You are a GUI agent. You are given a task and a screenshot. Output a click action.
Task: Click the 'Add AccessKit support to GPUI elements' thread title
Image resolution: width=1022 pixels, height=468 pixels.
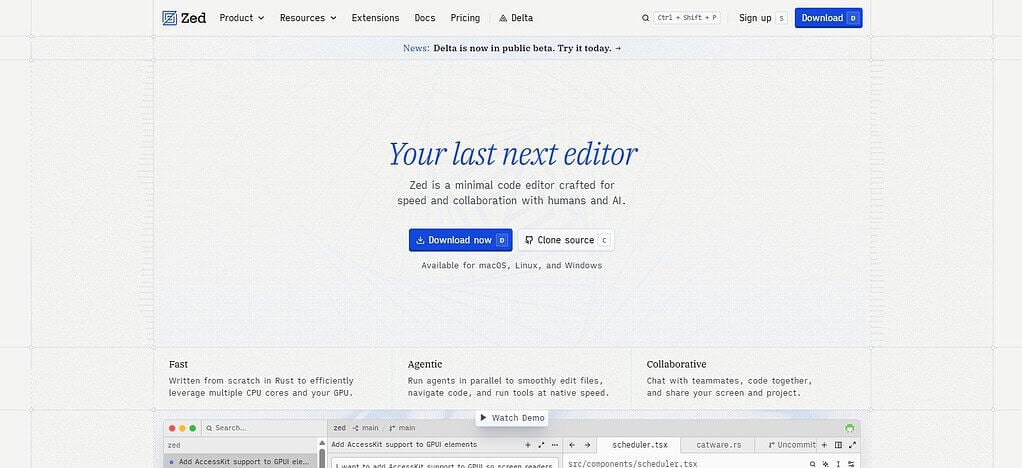pos(404,445)
